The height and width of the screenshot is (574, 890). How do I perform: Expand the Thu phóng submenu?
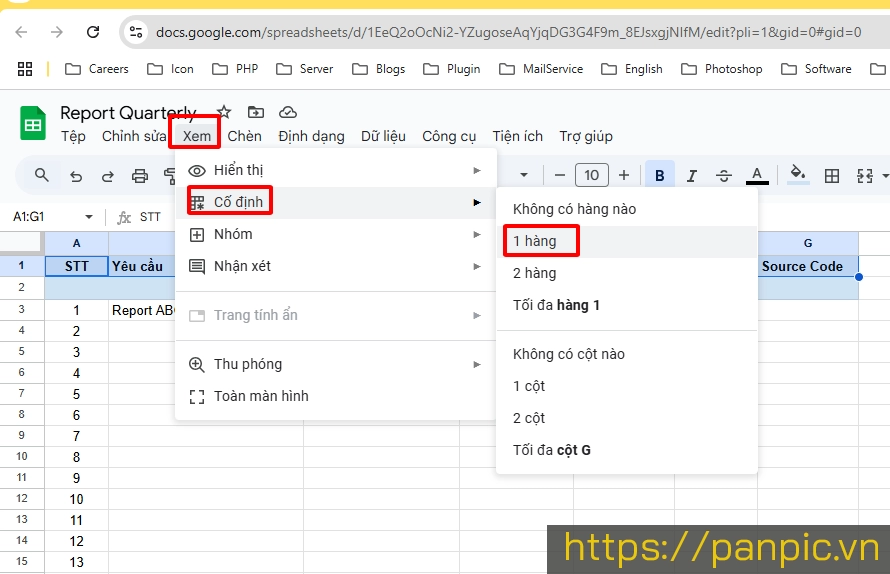tap(335, 364)
